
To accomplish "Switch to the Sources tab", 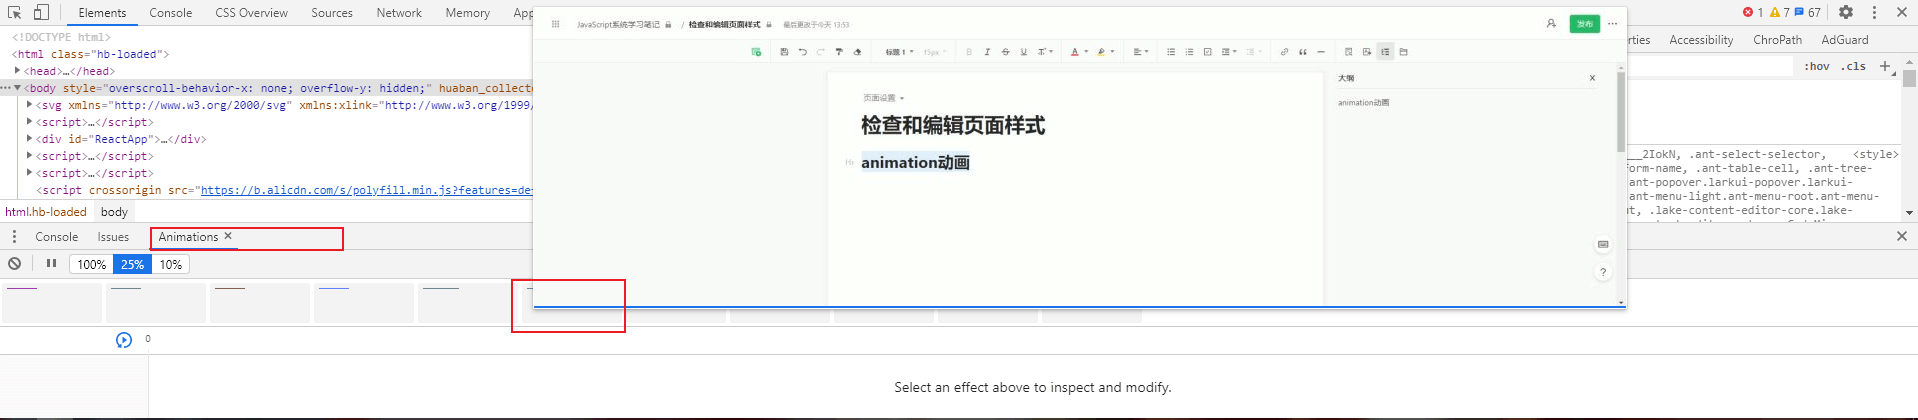I will [332, 13].
